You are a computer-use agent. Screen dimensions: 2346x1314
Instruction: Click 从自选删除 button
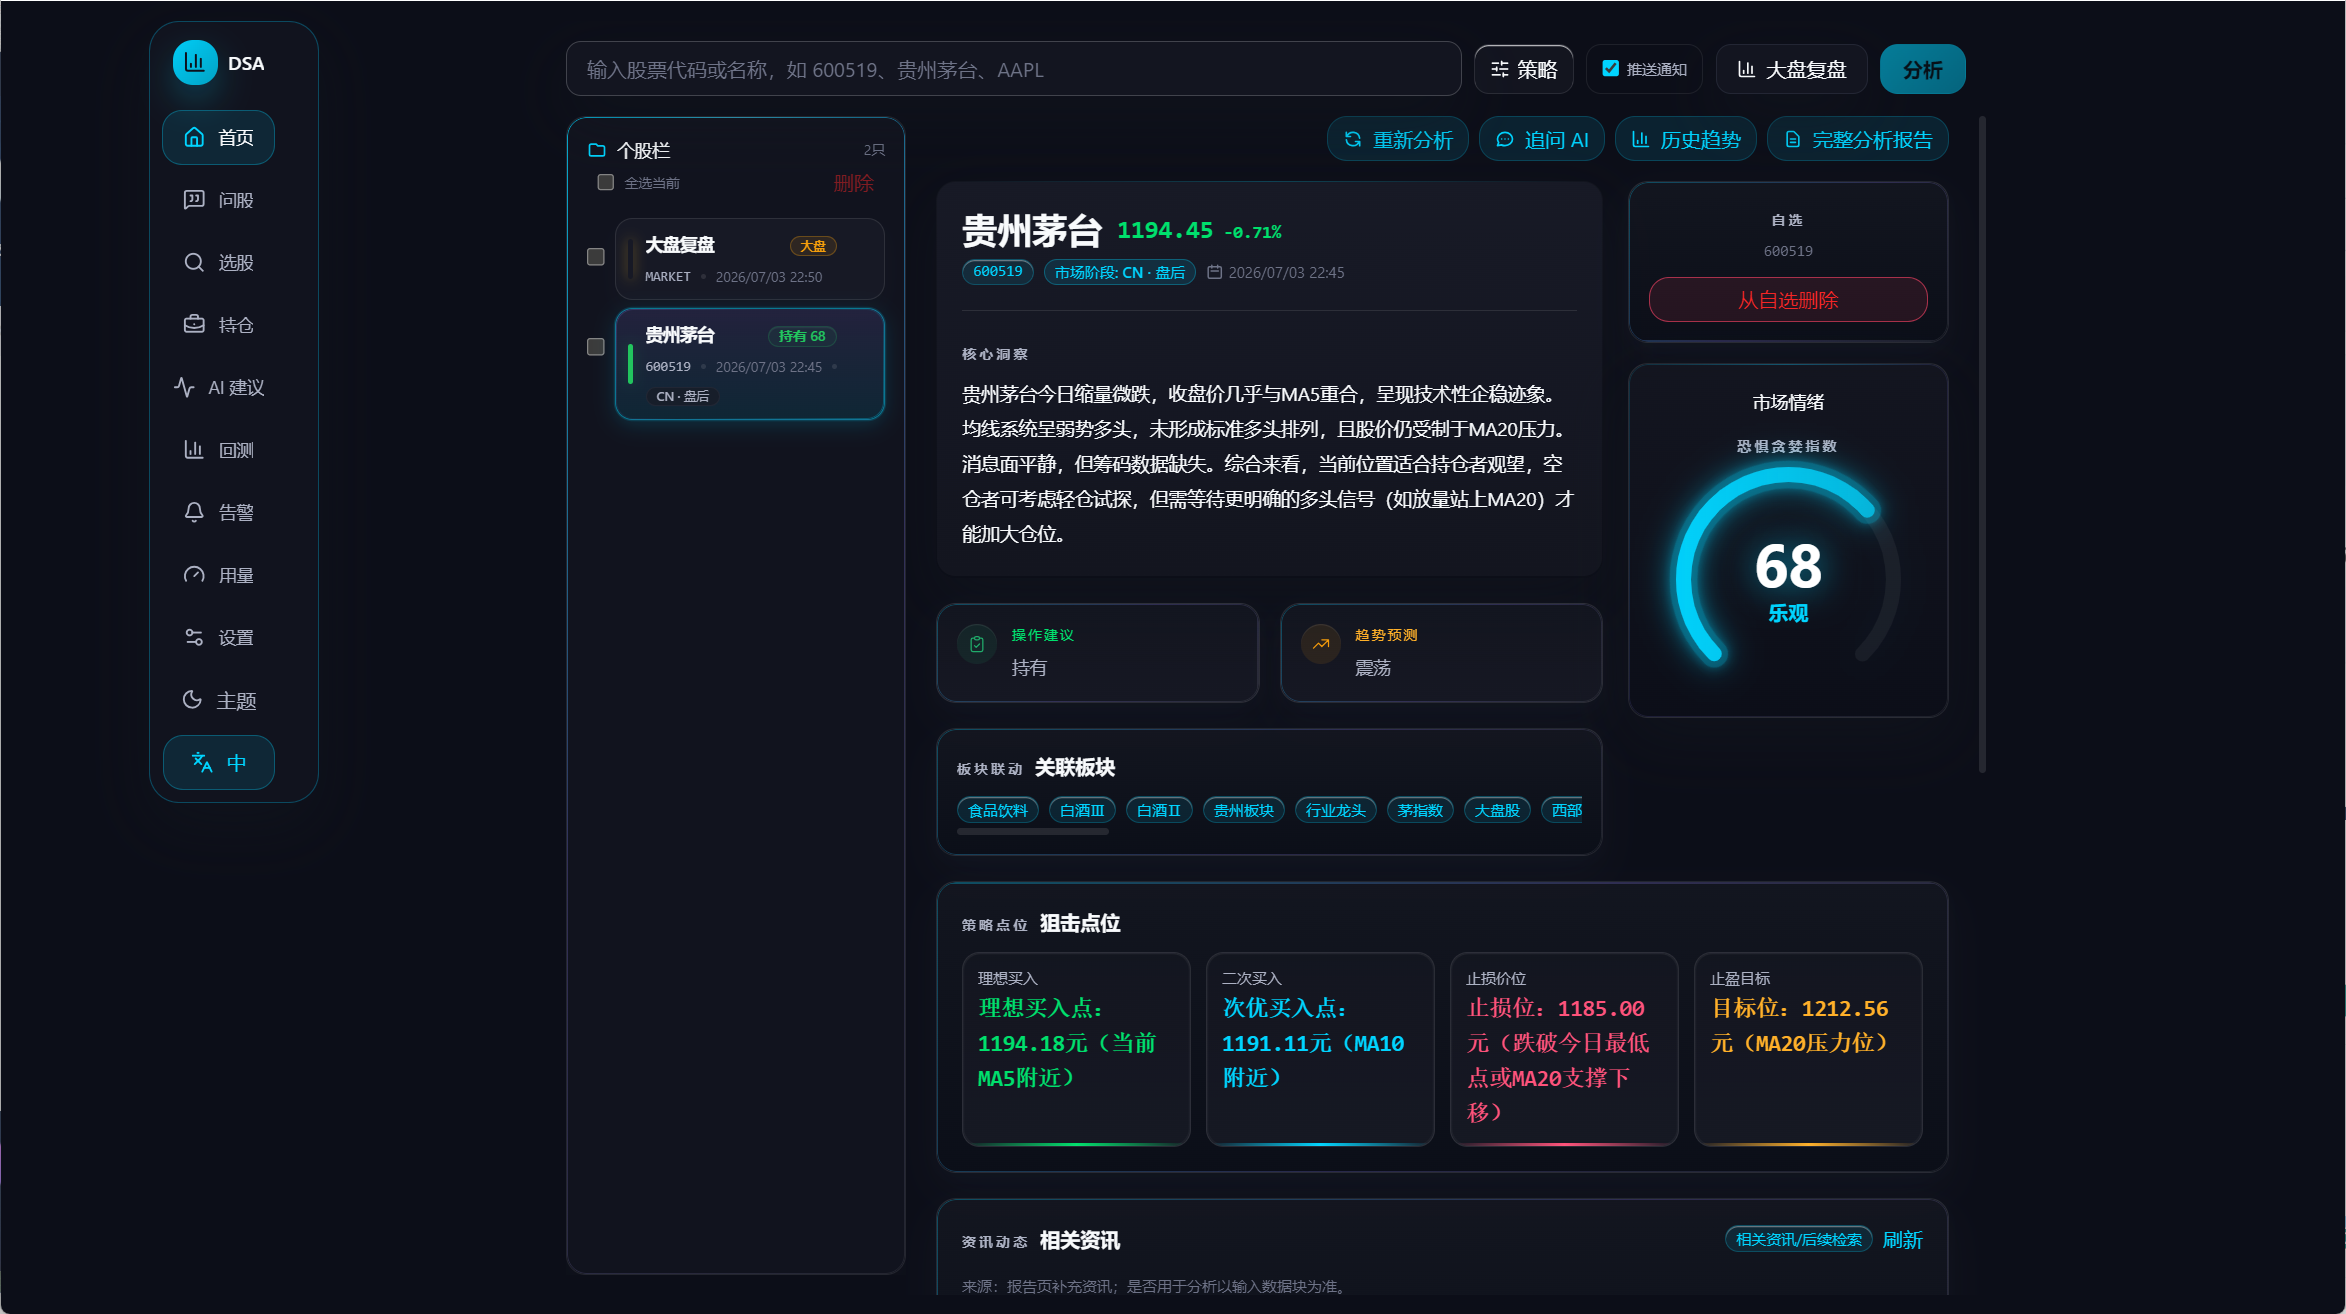(1788, 300)
